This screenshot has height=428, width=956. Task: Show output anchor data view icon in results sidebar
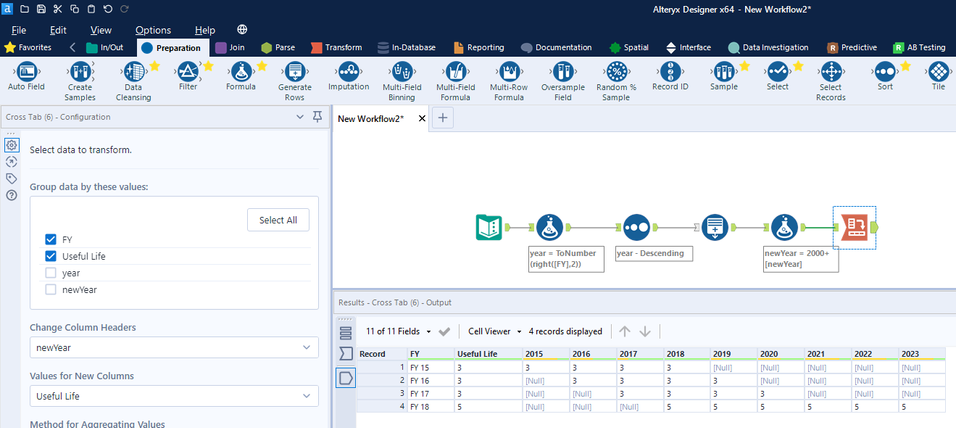click(x=346, y=379)
